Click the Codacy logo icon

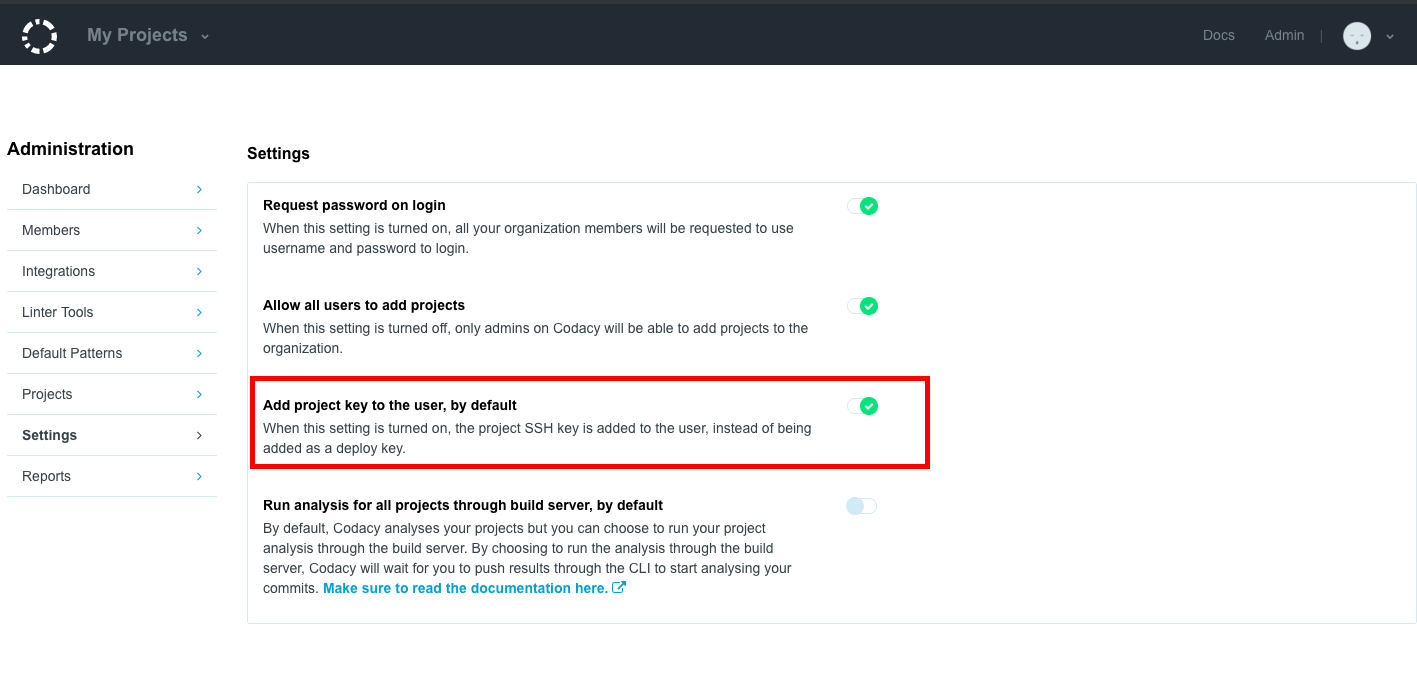coord(39,35)
